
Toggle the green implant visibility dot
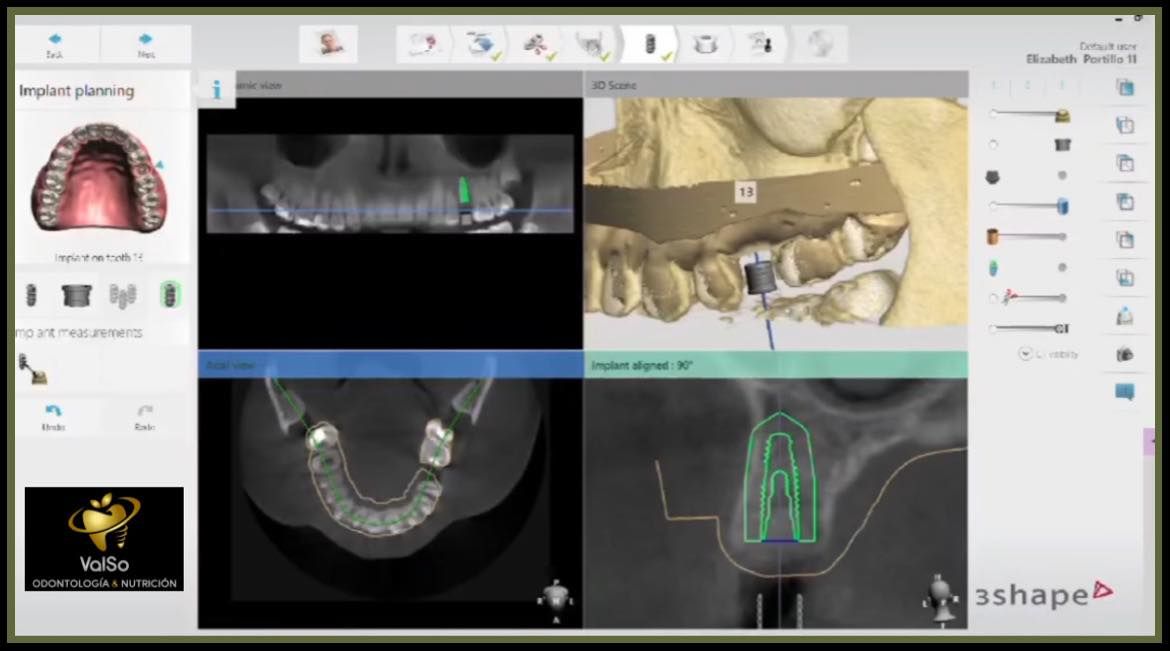(1062, 267)
